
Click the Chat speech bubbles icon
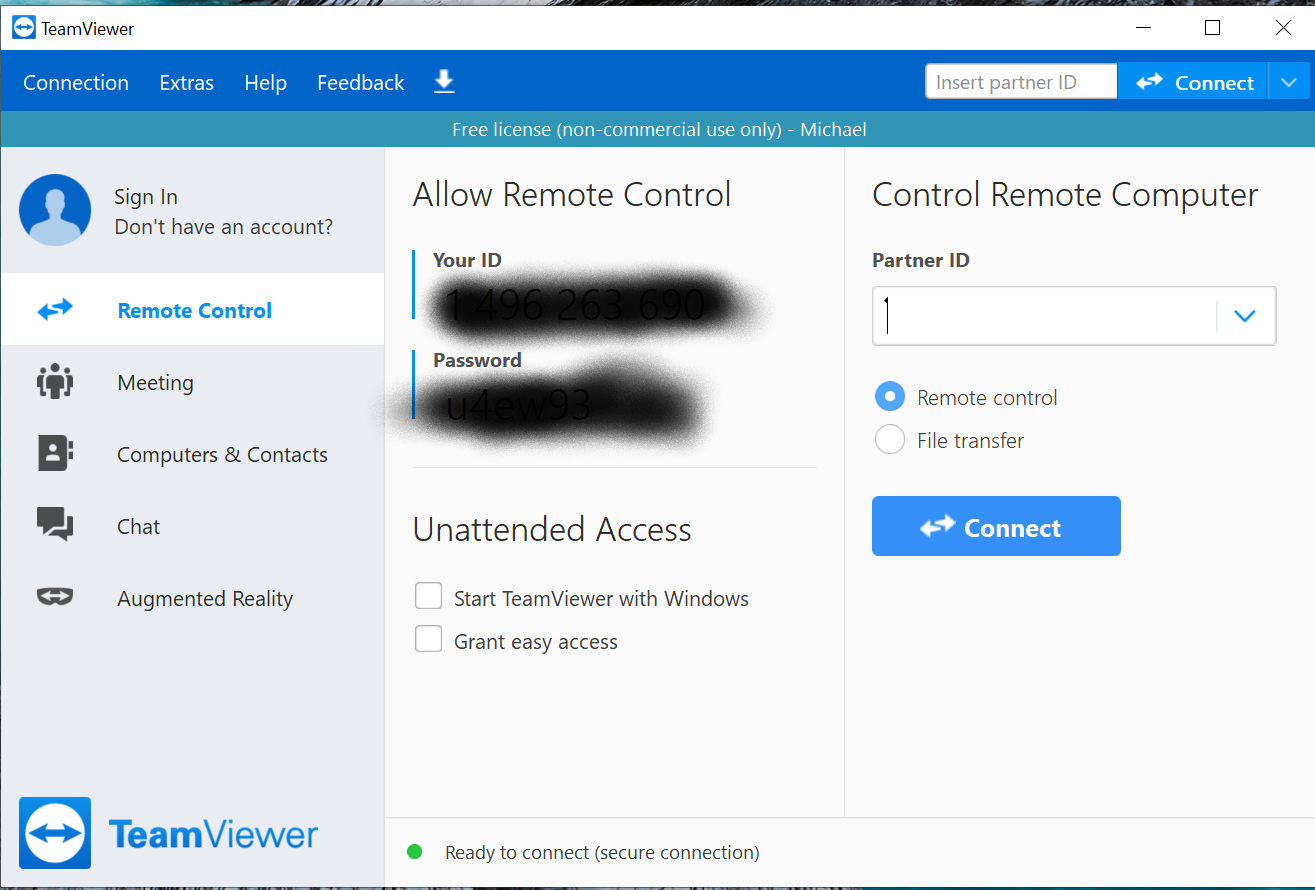point(55,525)
